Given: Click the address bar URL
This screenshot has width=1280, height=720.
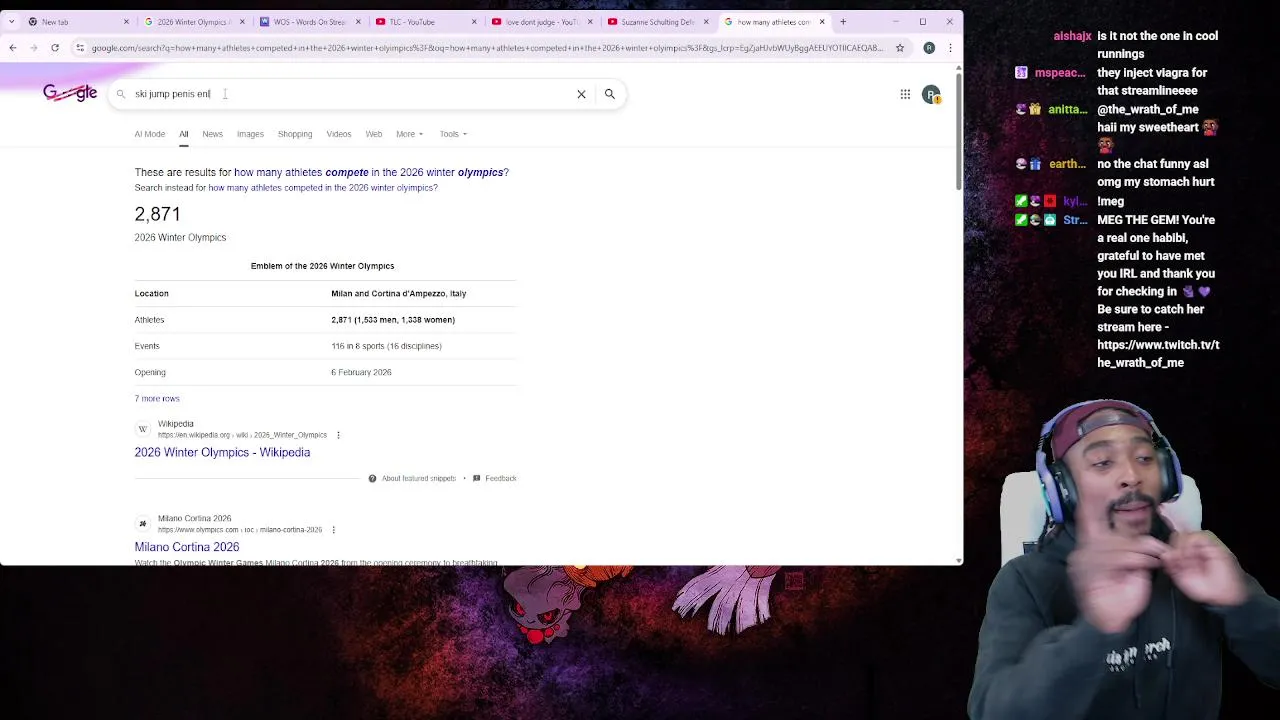Looking at the screenshot, I should click(x=487, y=48).
